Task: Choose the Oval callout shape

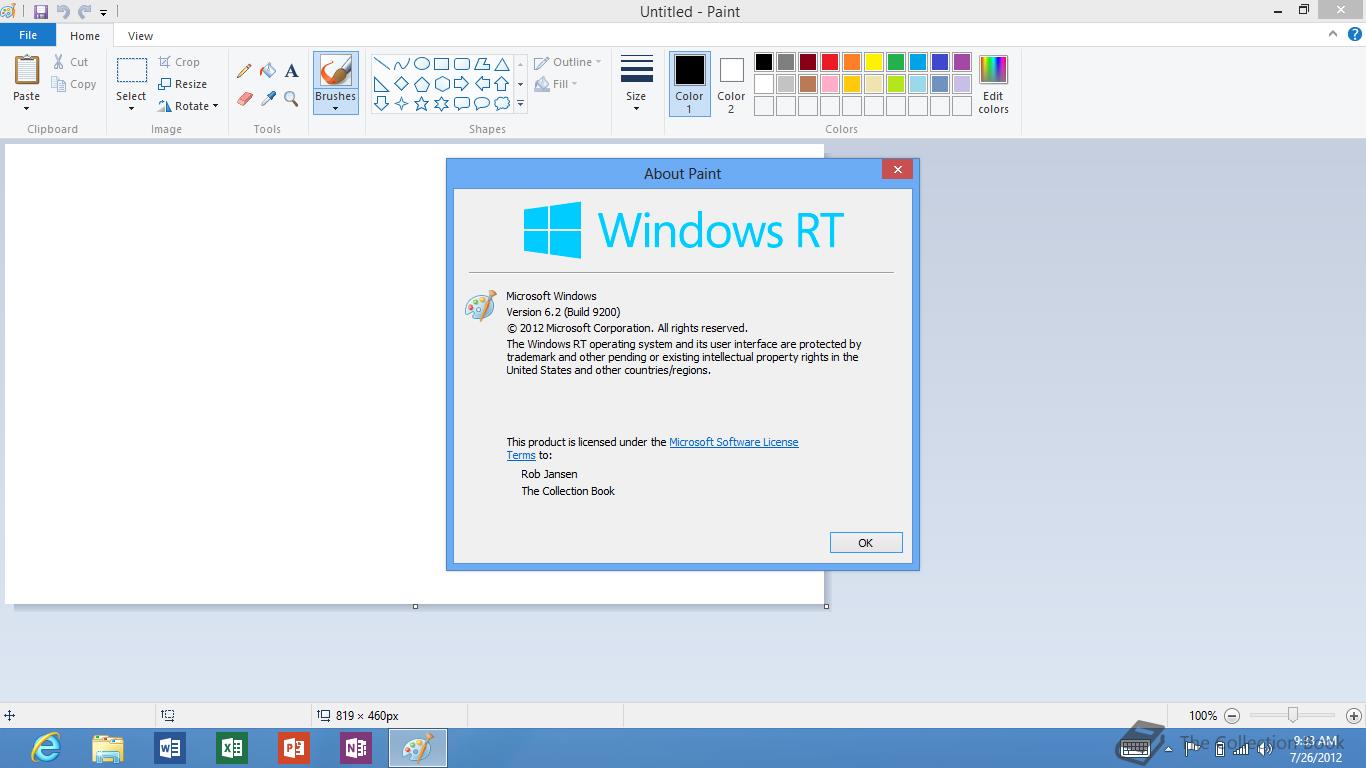Action: click(481, 104)
